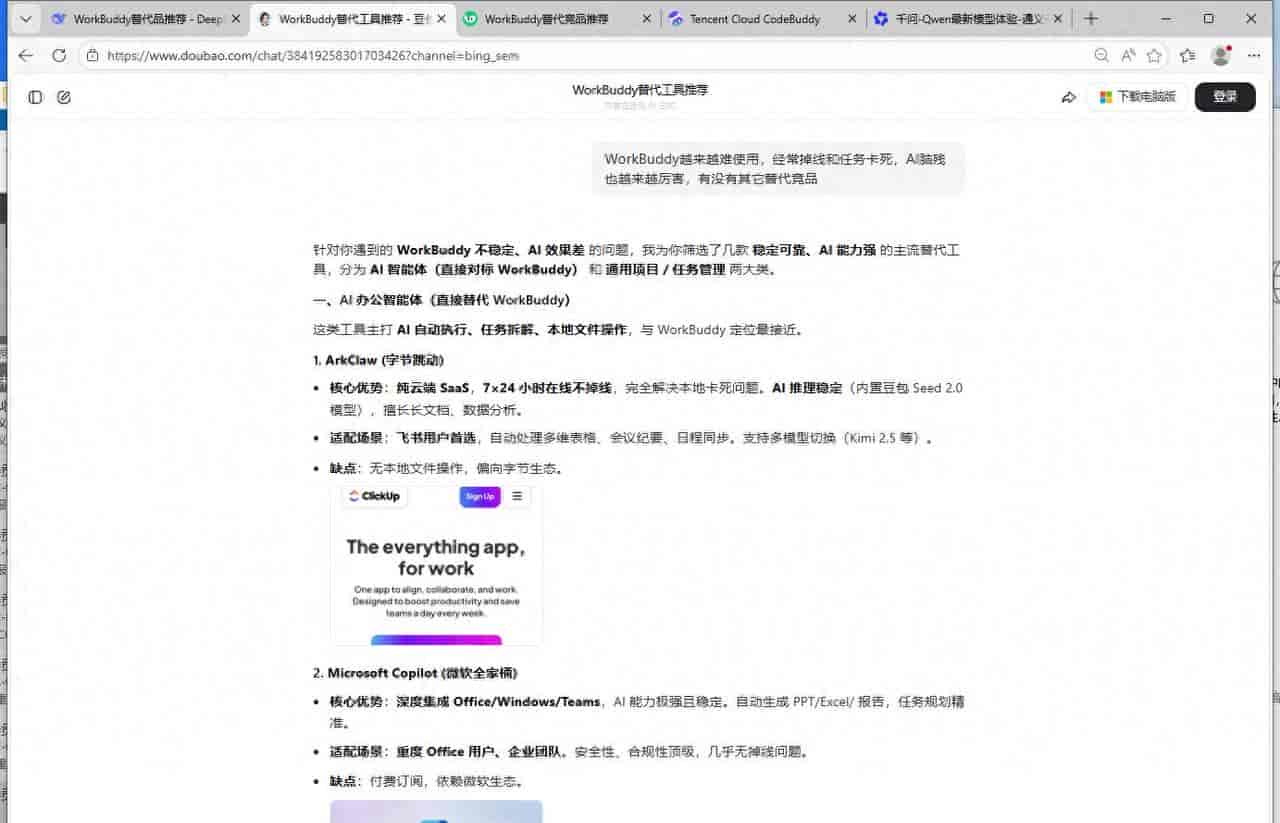The height and width of the screenshot is (823, 1280).
Task: Open a new browser tab
Action: click(x=1091, y=19)
